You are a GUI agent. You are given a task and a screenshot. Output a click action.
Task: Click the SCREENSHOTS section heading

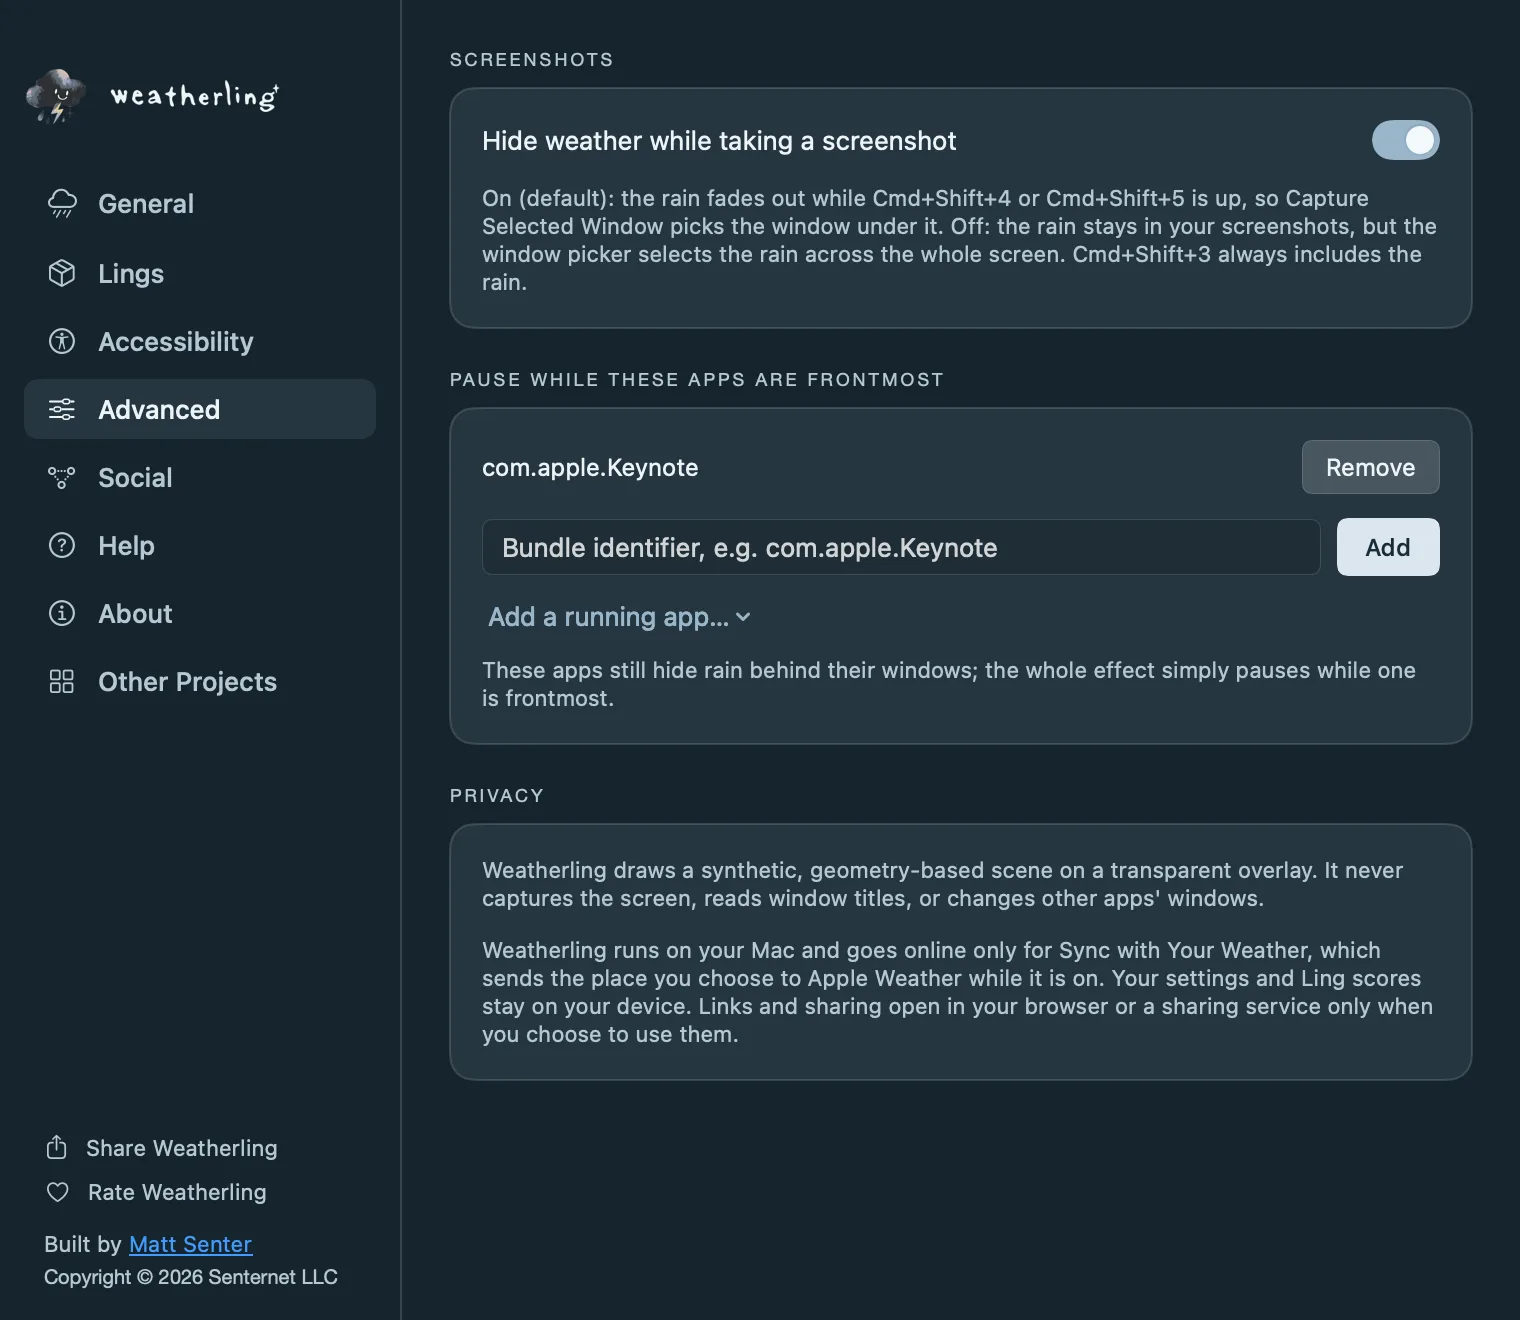[531, 59]
